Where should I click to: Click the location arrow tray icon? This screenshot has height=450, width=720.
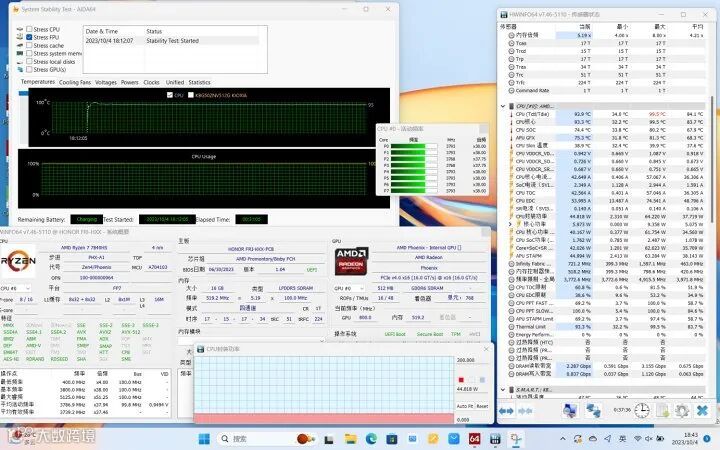pos(608,439)
